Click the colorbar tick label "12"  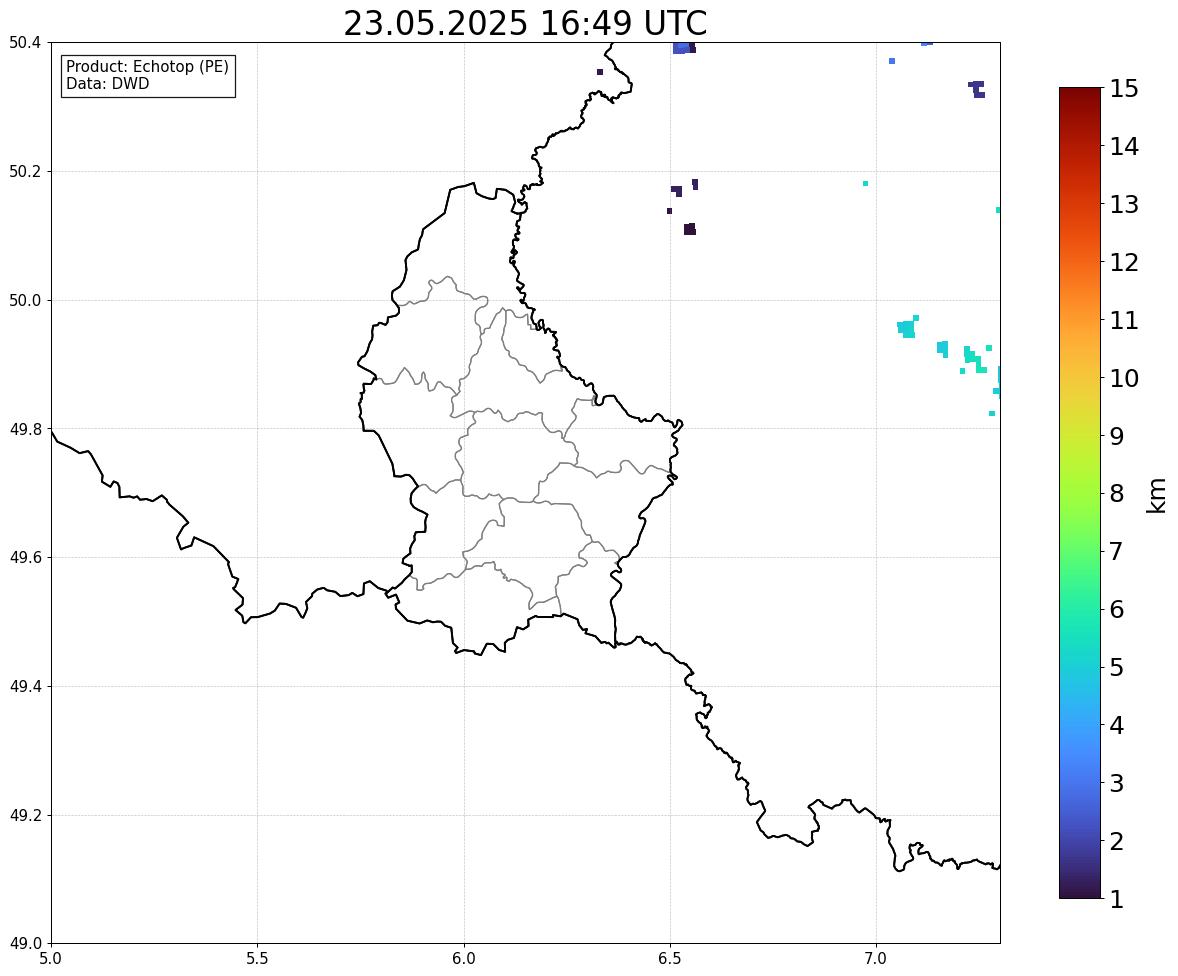tap(1124, 262)
